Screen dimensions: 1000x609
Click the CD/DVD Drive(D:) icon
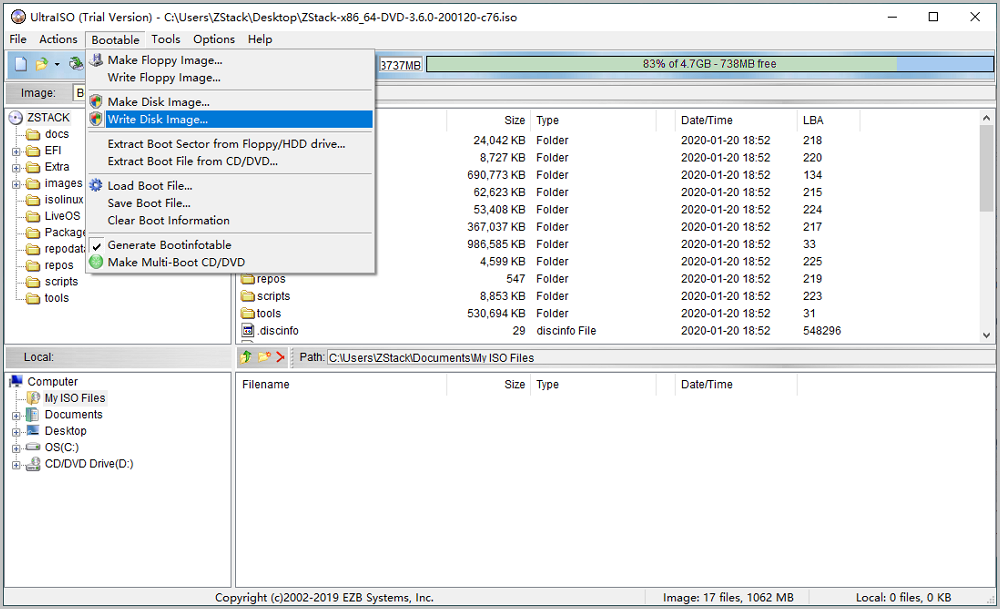click(x=33, y=464)
